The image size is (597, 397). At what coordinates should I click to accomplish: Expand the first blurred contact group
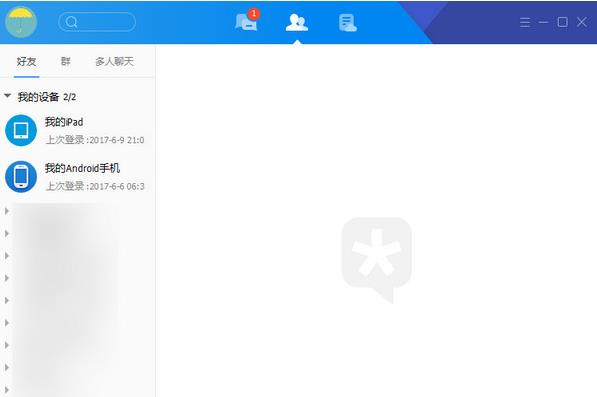click(x=6, y=211)
